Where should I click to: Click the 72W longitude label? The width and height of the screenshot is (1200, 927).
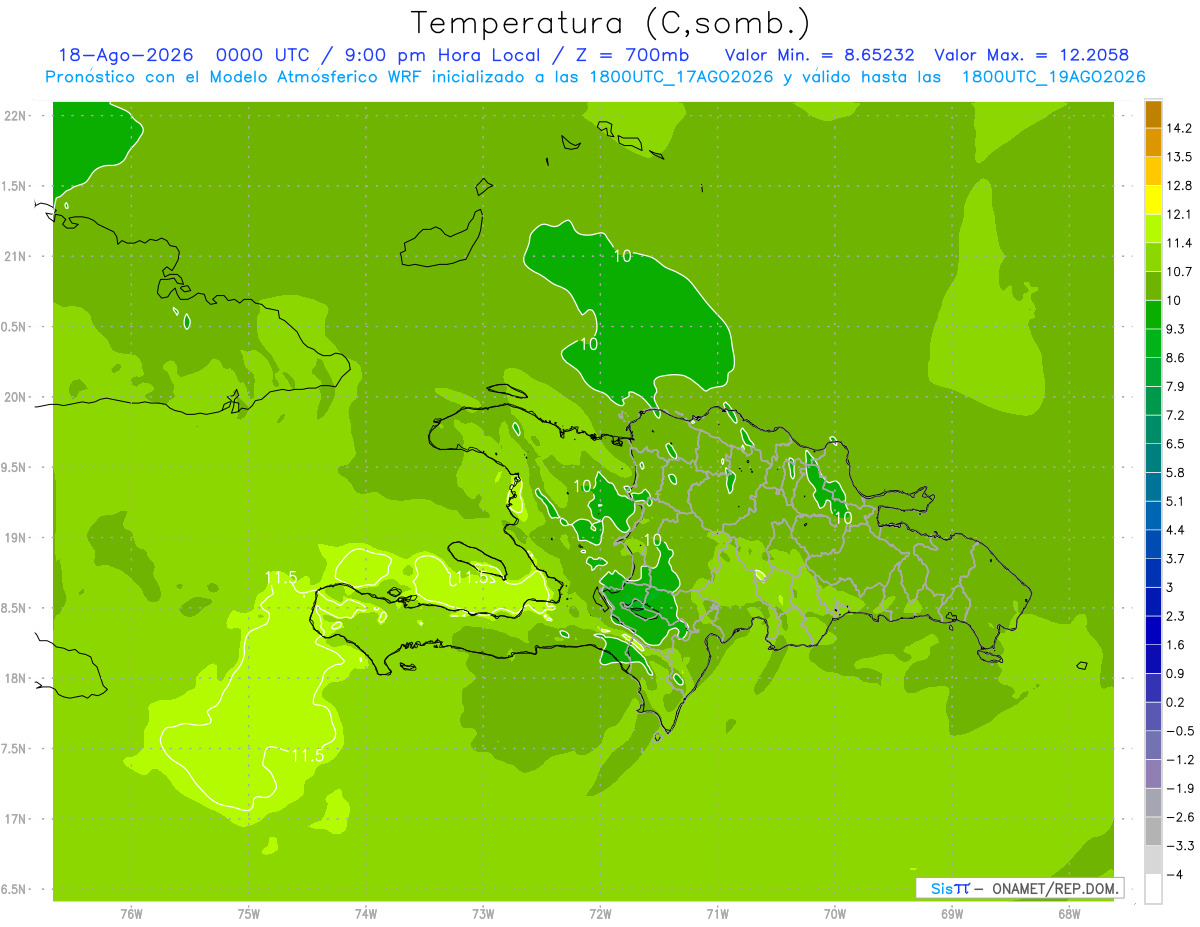600,914
